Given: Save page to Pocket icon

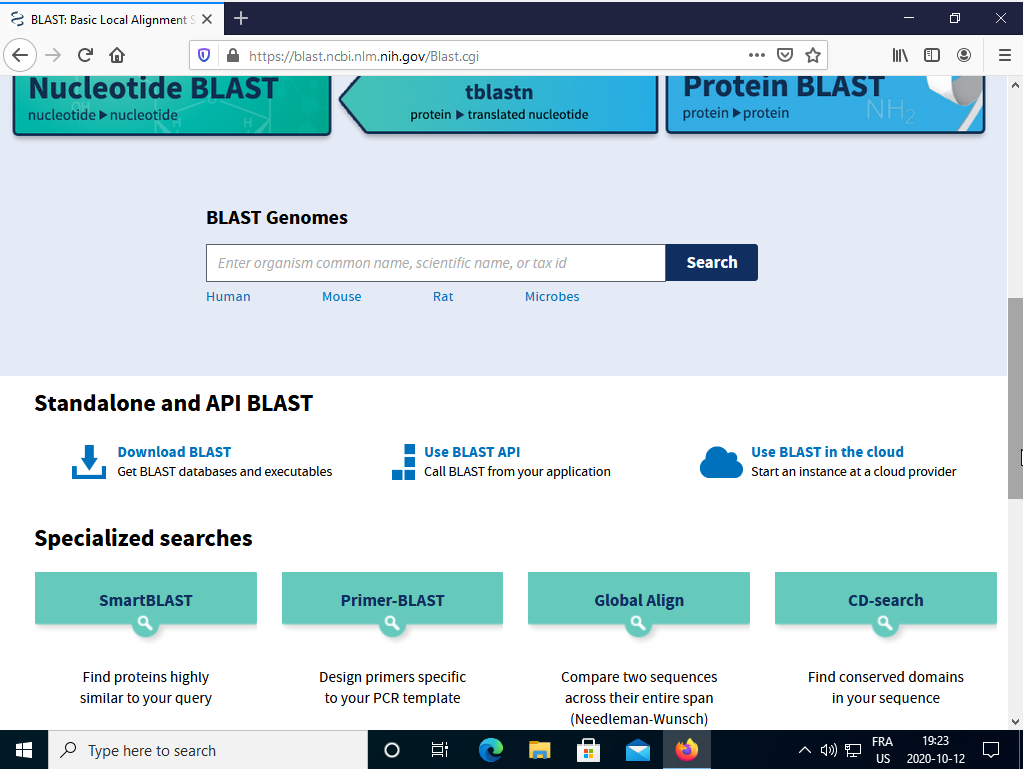Looking at the screenshot, I should point(785,55).
